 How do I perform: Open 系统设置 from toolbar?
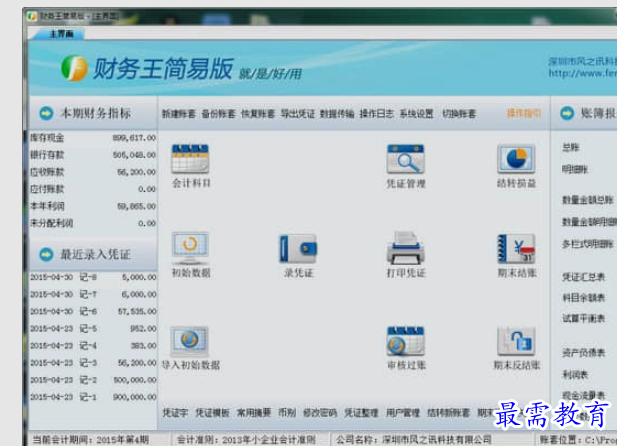coord(416,114)
